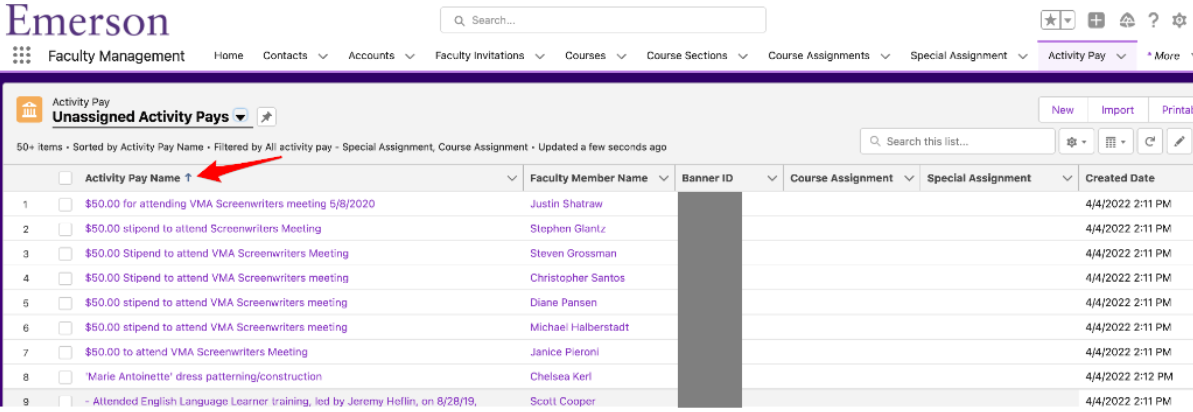Screen dimensions: 1193x412
Task: Check the row 3 Steven Grossman checkbox
Action: tap(65, 253)
